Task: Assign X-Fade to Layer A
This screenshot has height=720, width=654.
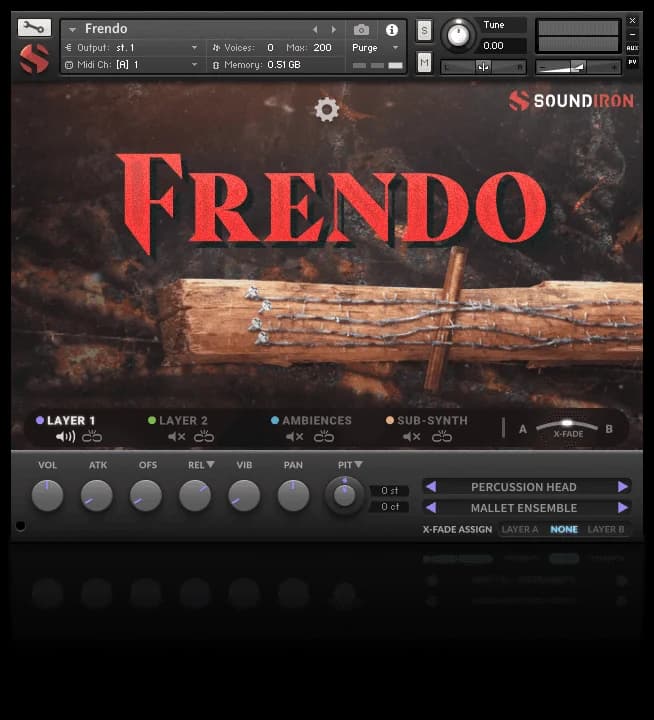Action: click(519, 529)
